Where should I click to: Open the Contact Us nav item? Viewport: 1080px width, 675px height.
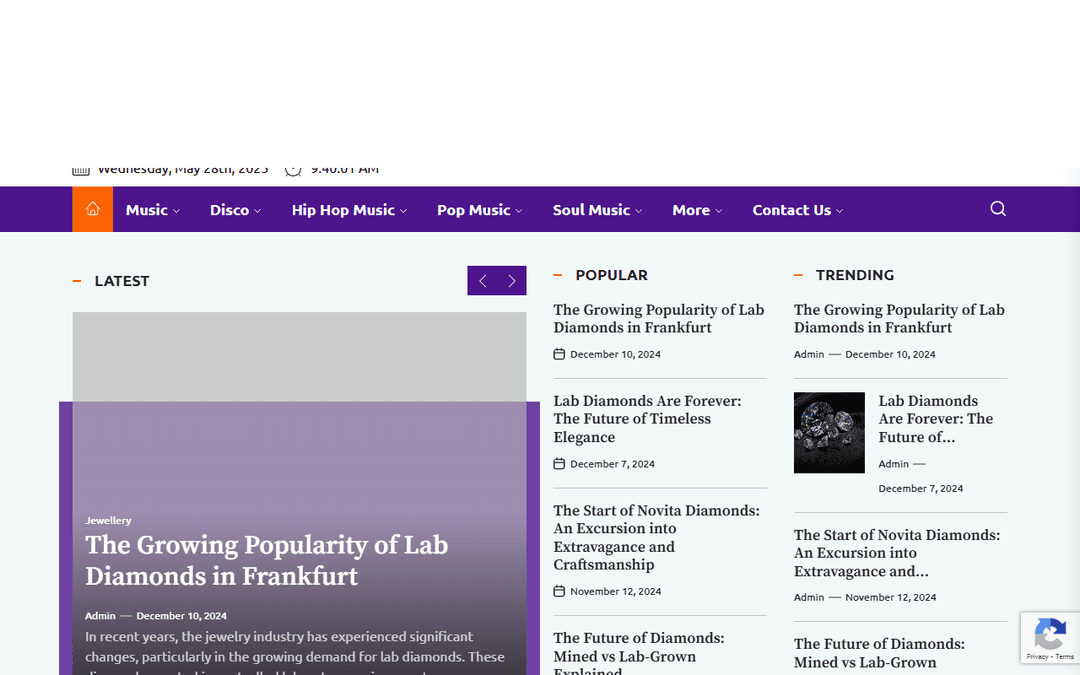(791, 209)
